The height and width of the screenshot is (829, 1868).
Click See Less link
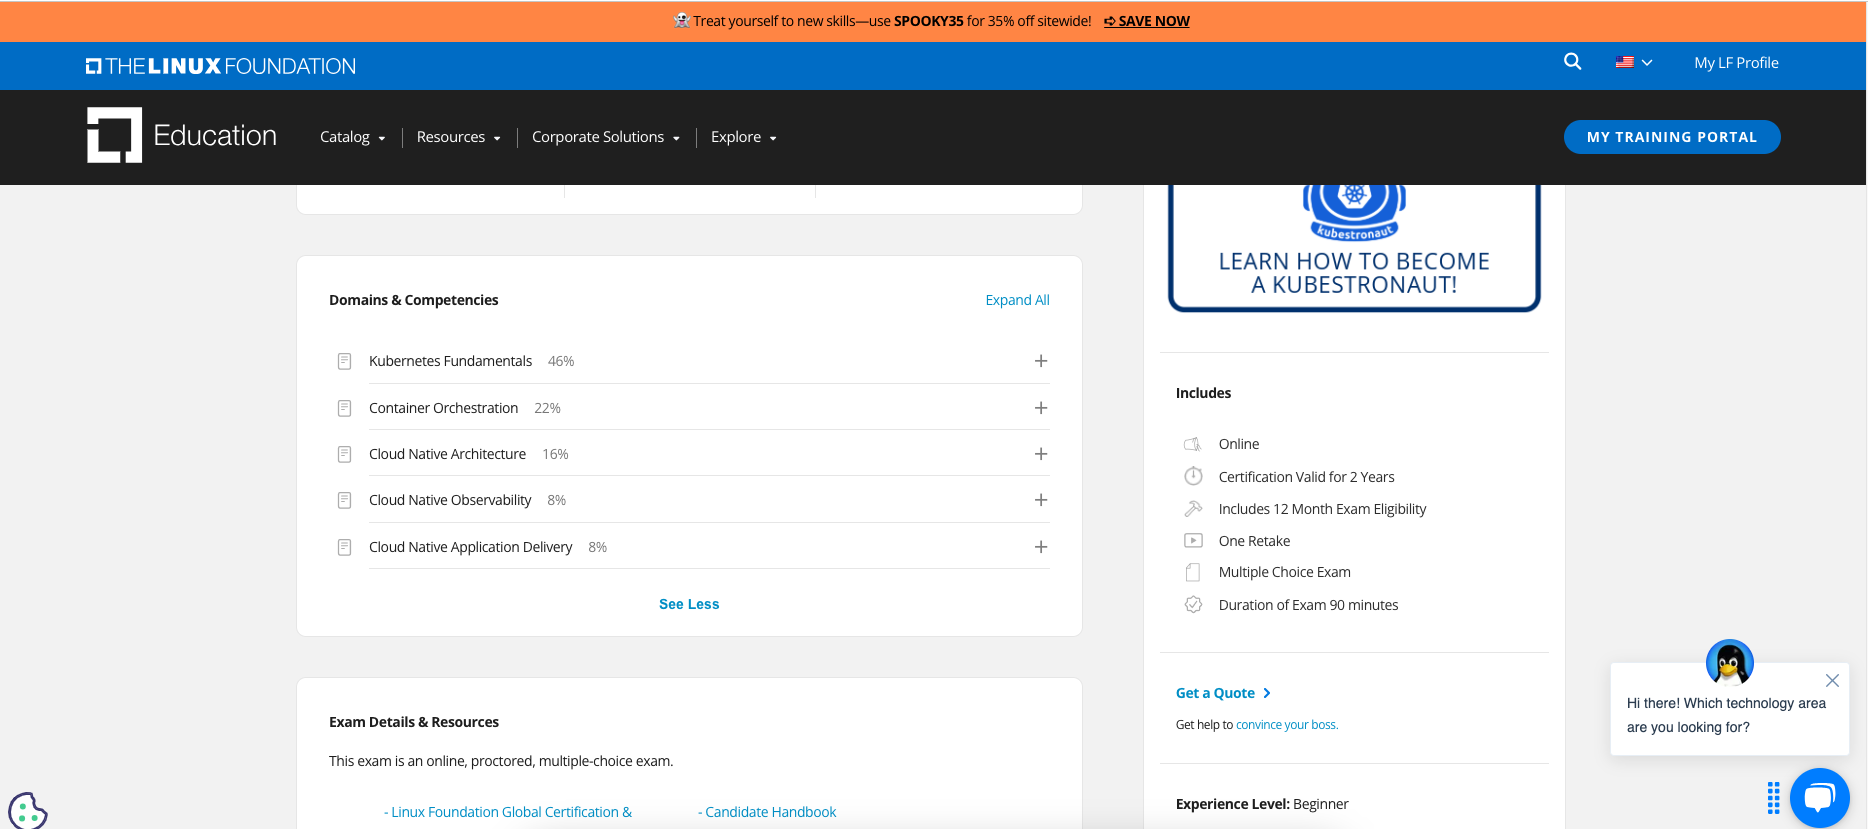coord(689,604)
